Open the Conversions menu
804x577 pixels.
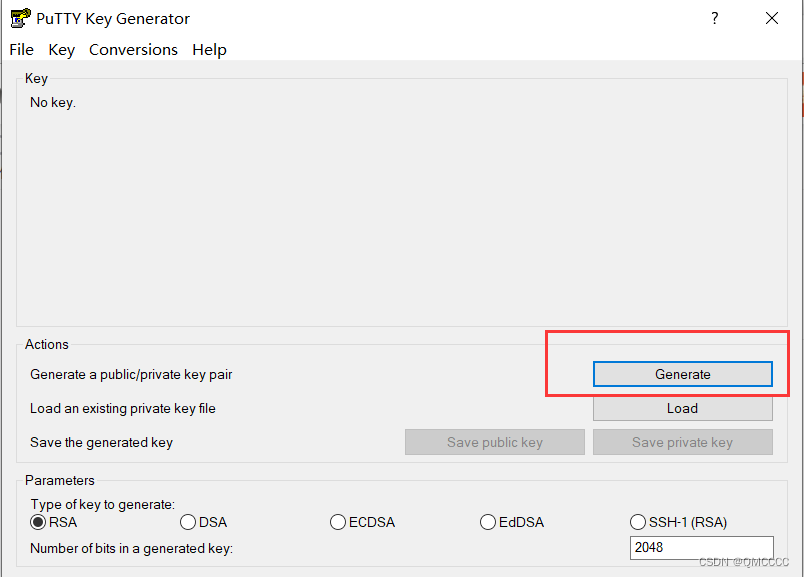(133, 50)
